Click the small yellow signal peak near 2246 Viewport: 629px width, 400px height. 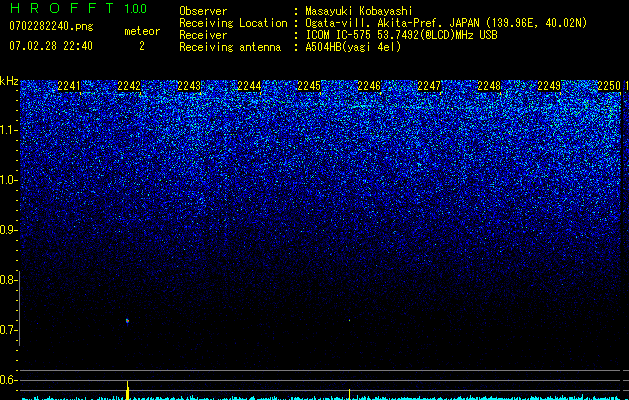click(x=349, y=394)
